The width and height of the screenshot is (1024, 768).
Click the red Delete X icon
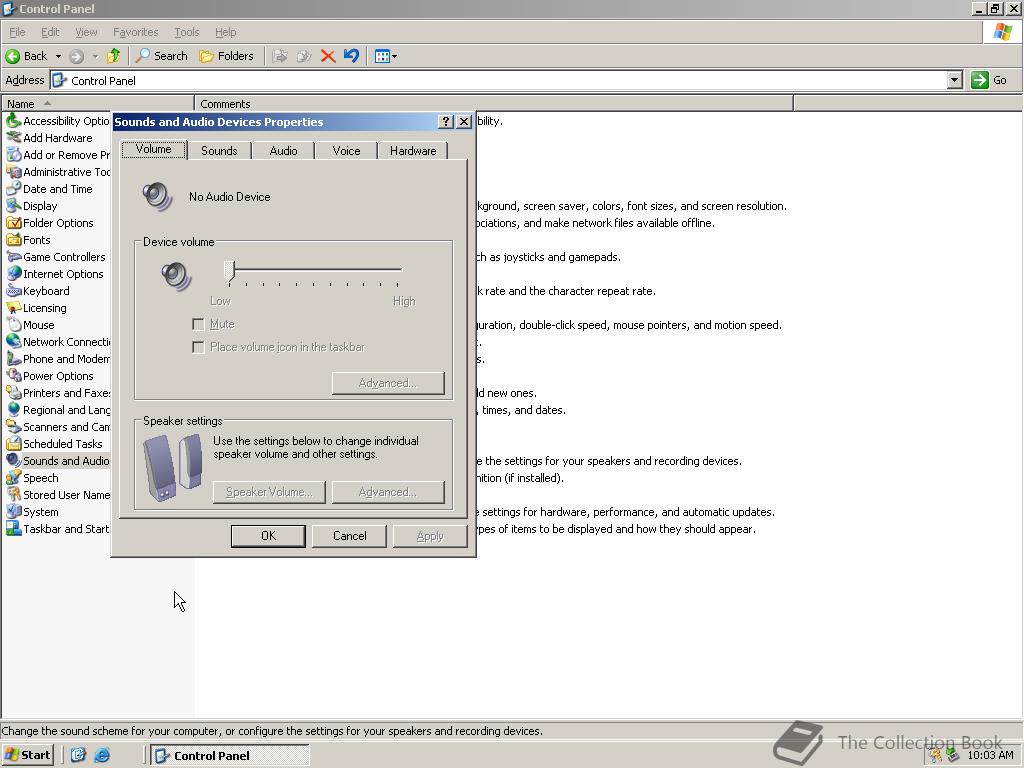pos(328,56)
